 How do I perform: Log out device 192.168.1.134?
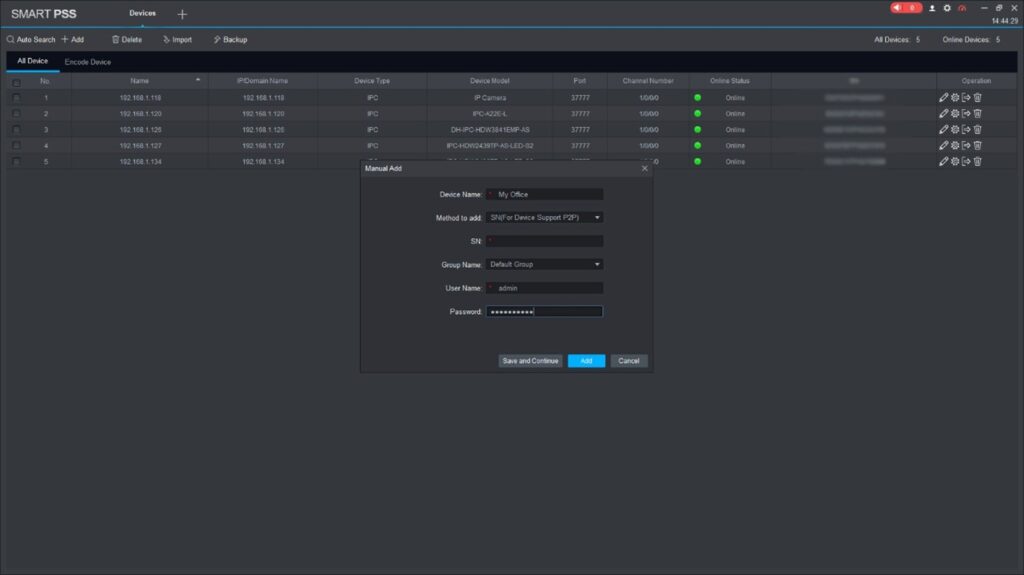coord(966,161)
